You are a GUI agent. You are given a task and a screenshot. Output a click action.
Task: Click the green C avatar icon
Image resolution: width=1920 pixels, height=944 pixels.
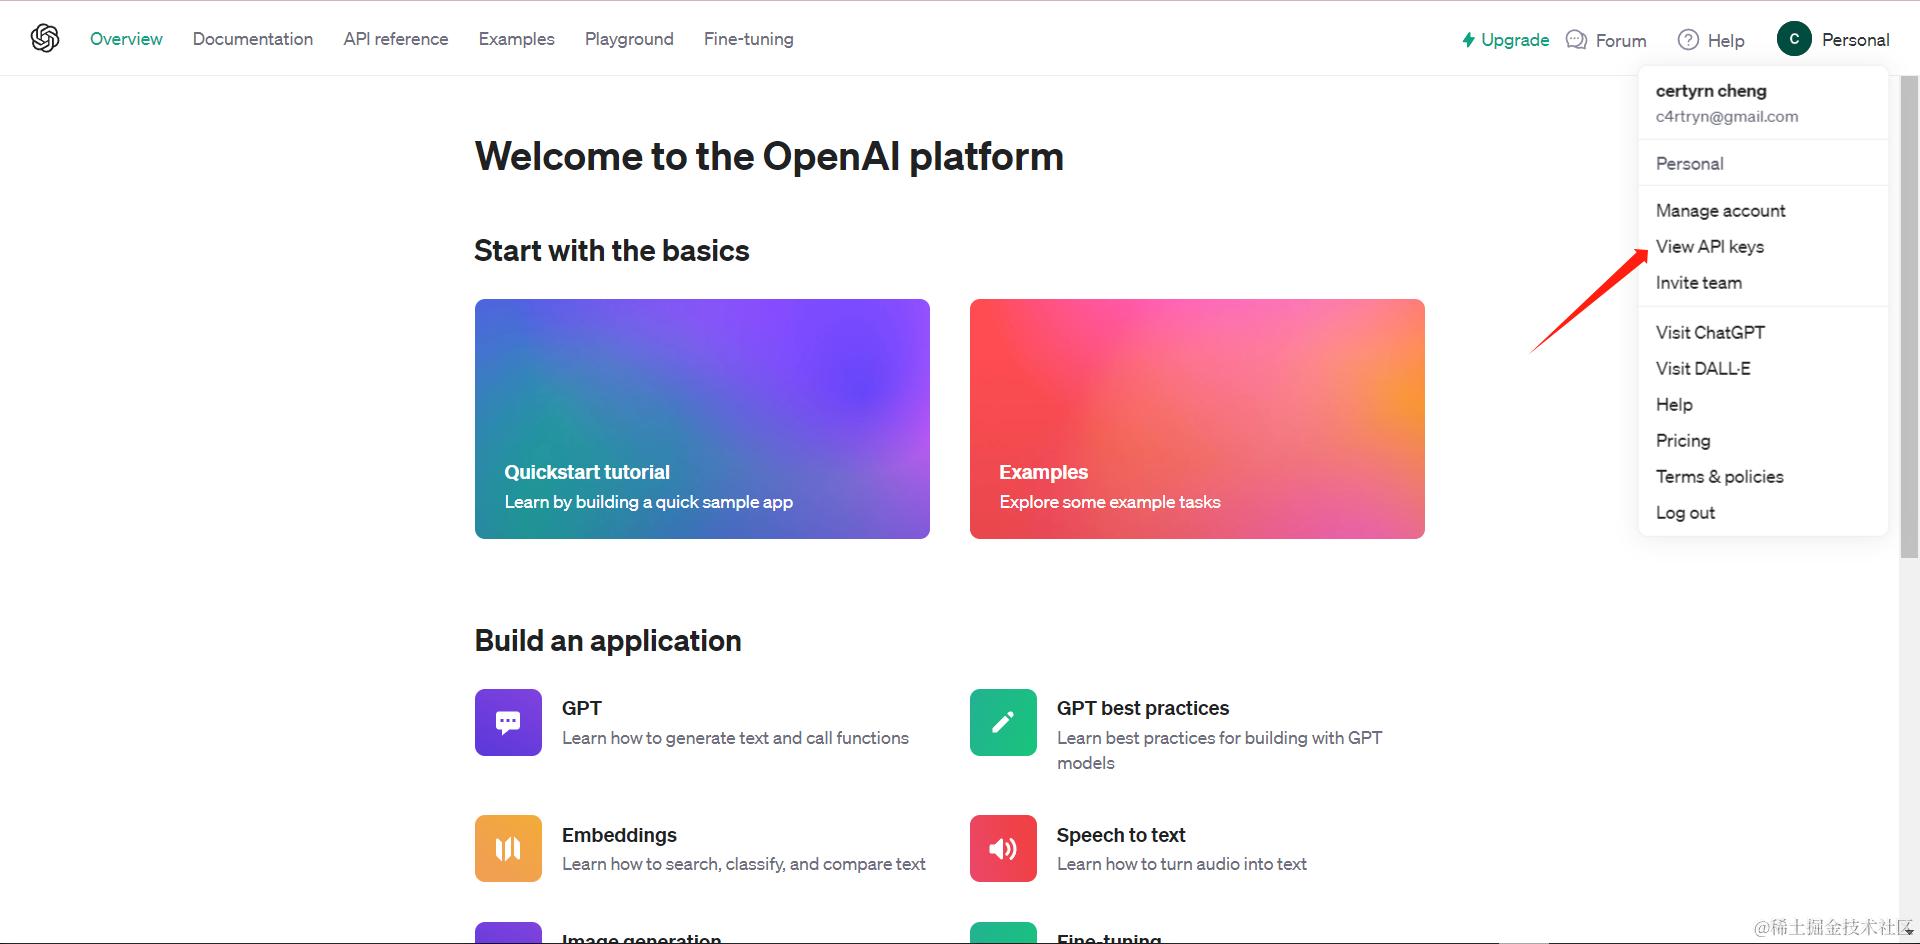[x=1794, y=39]
